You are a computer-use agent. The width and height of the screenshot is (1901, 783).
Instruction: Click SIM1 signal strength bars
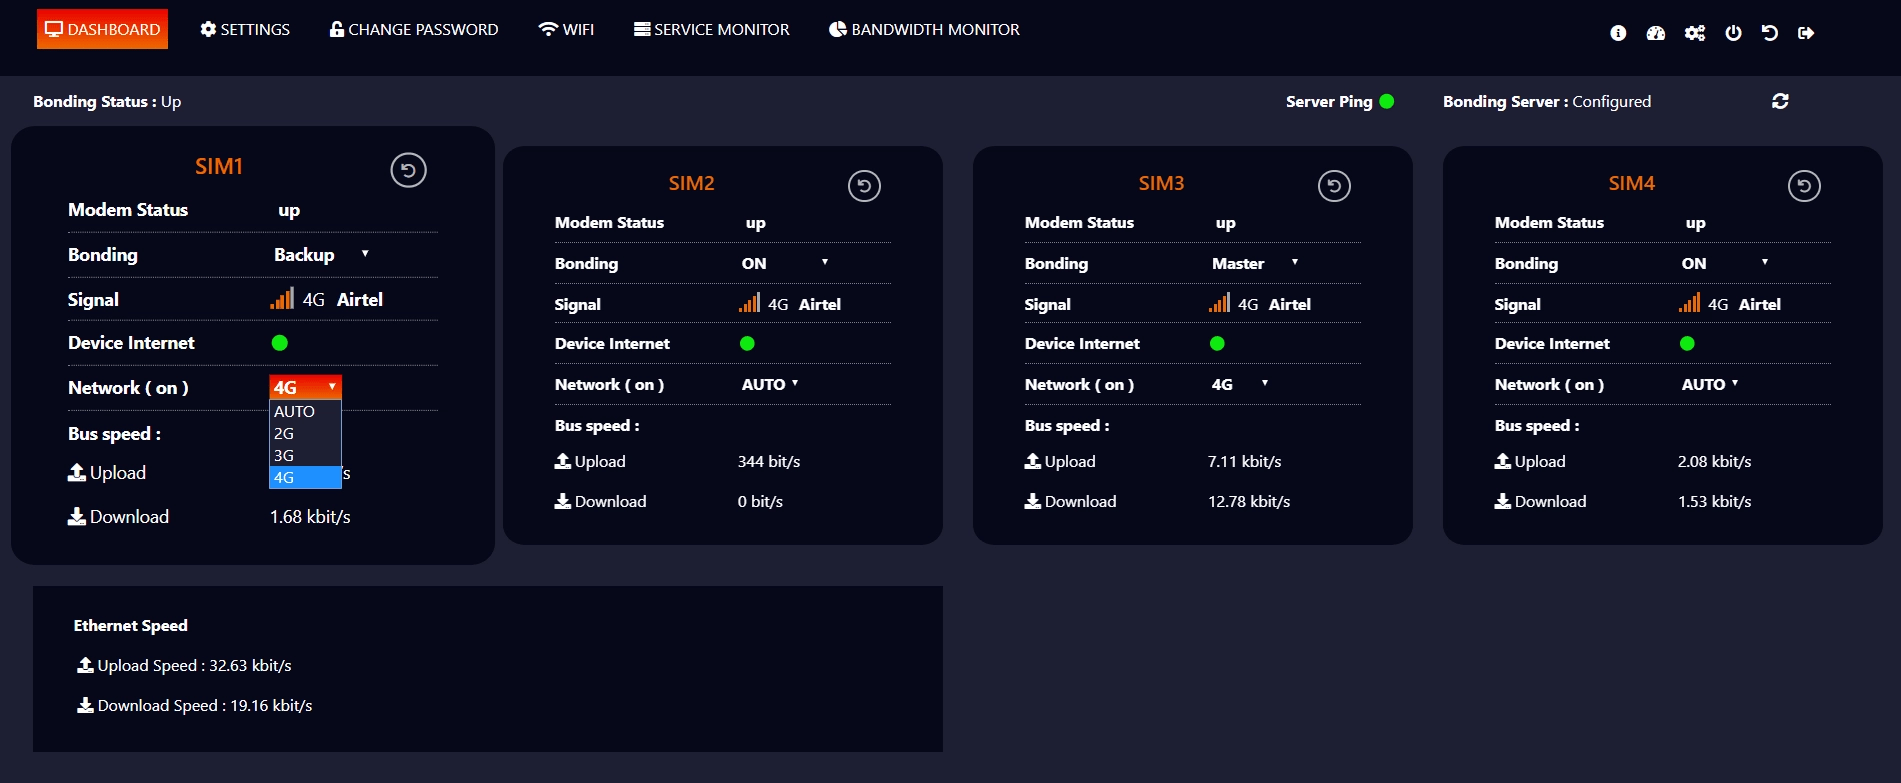coord(282,298)
